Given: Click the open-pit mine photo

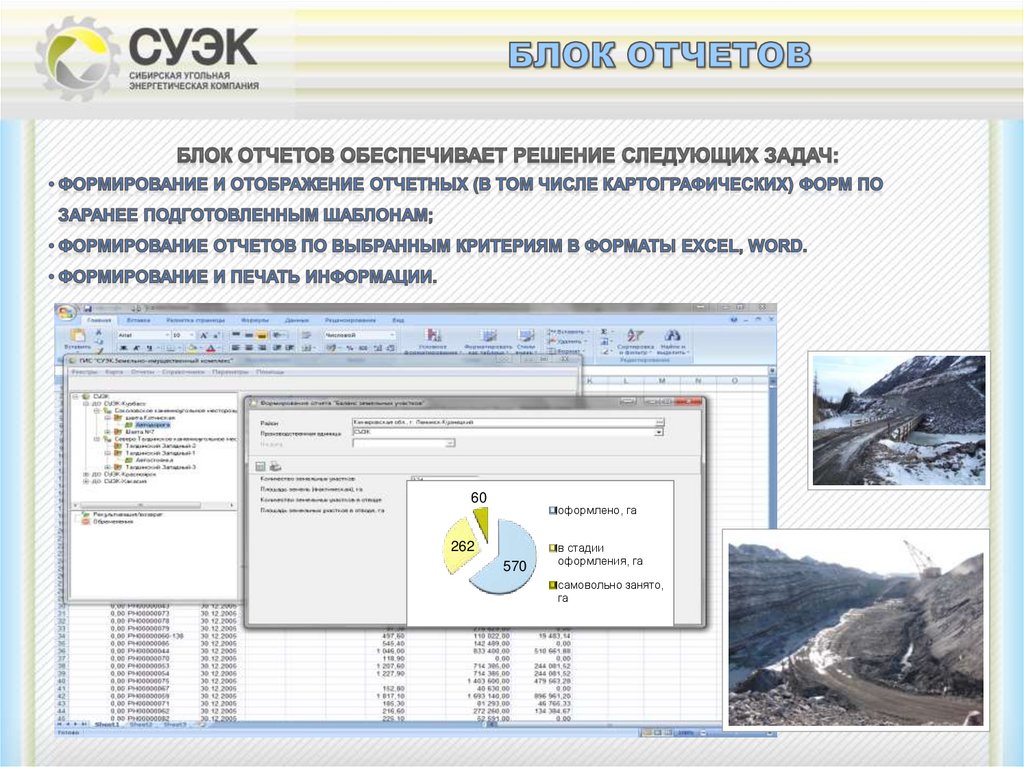Looking at the screenshot, I should pyautogui.click(x=856, y=630).
